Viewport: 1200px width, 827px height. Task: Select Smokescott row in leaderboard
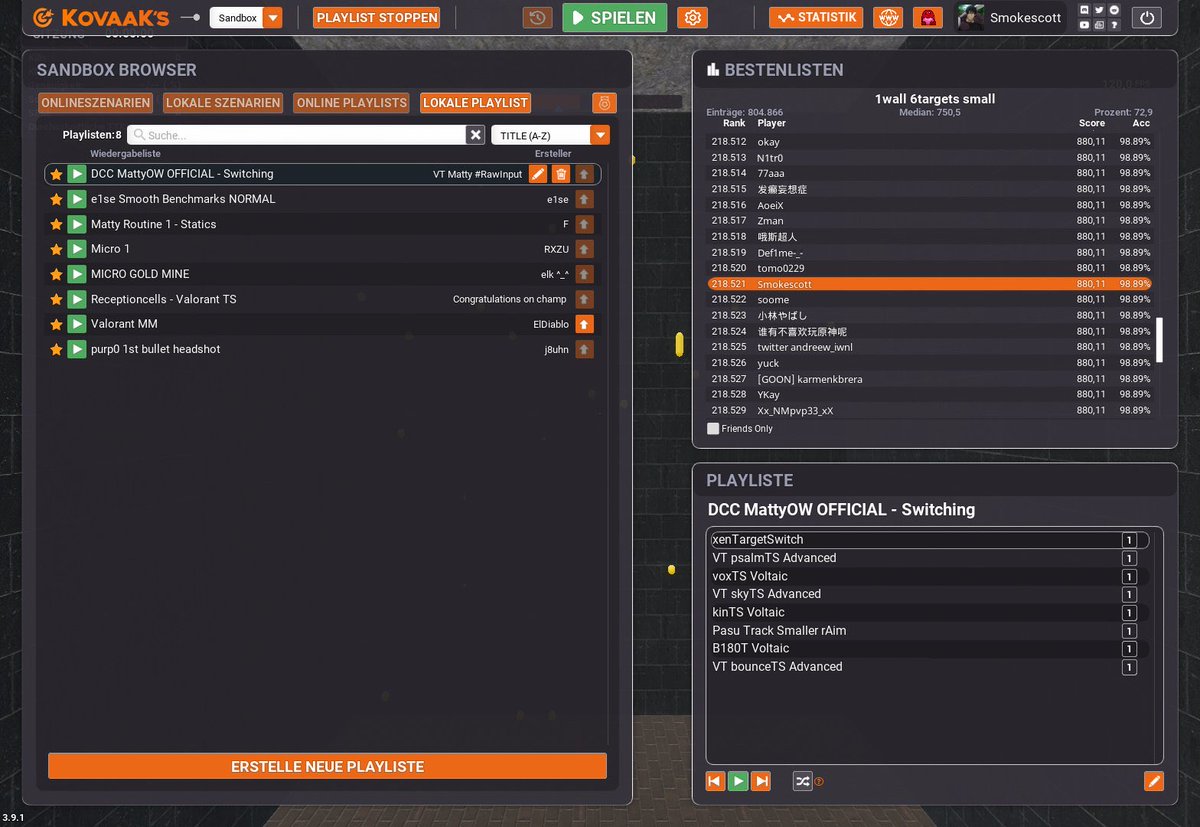pos(930,284)
